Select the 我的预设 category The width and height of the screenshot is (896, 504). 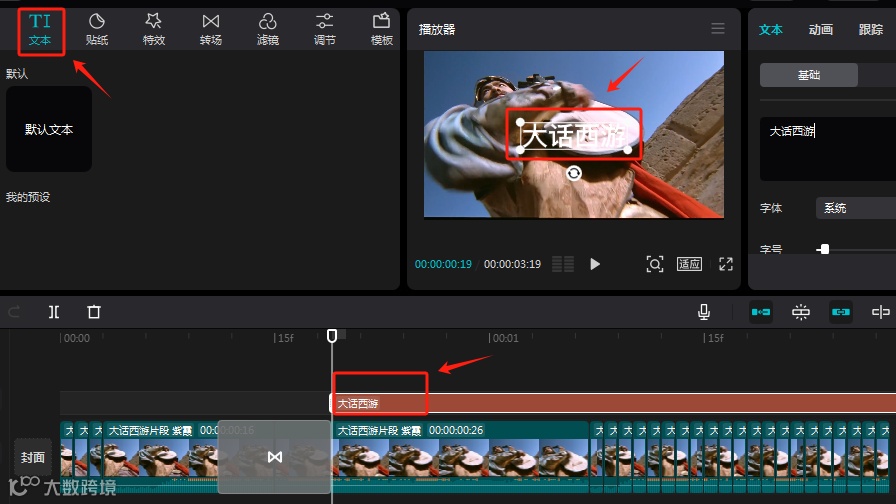[x=28, y=197]
